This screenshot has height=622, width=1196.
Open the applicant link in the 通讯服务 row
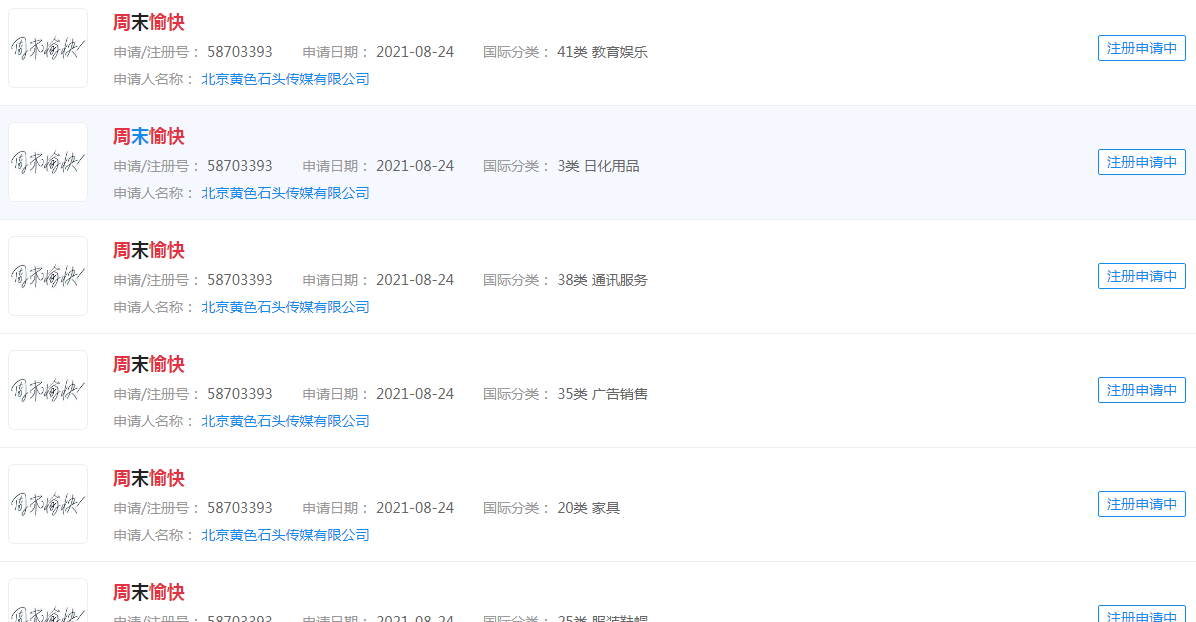pos(285,306)
